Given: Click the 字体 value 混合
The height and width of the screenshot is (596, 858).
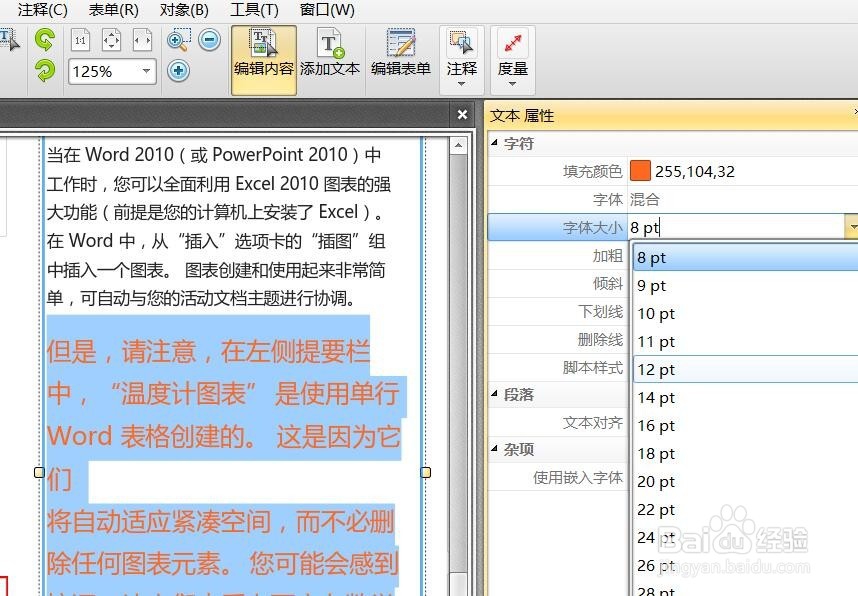Looking at the screenshot, I should click(645, 200).
